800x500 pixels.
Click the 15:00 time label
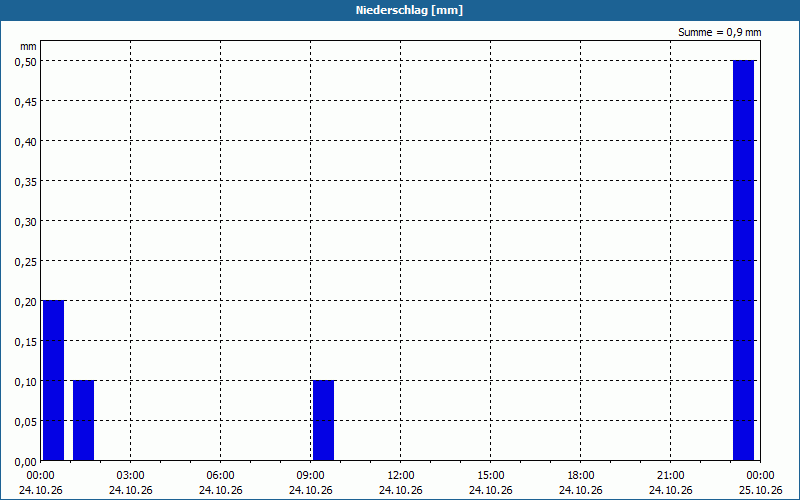(x=491, y=476)
